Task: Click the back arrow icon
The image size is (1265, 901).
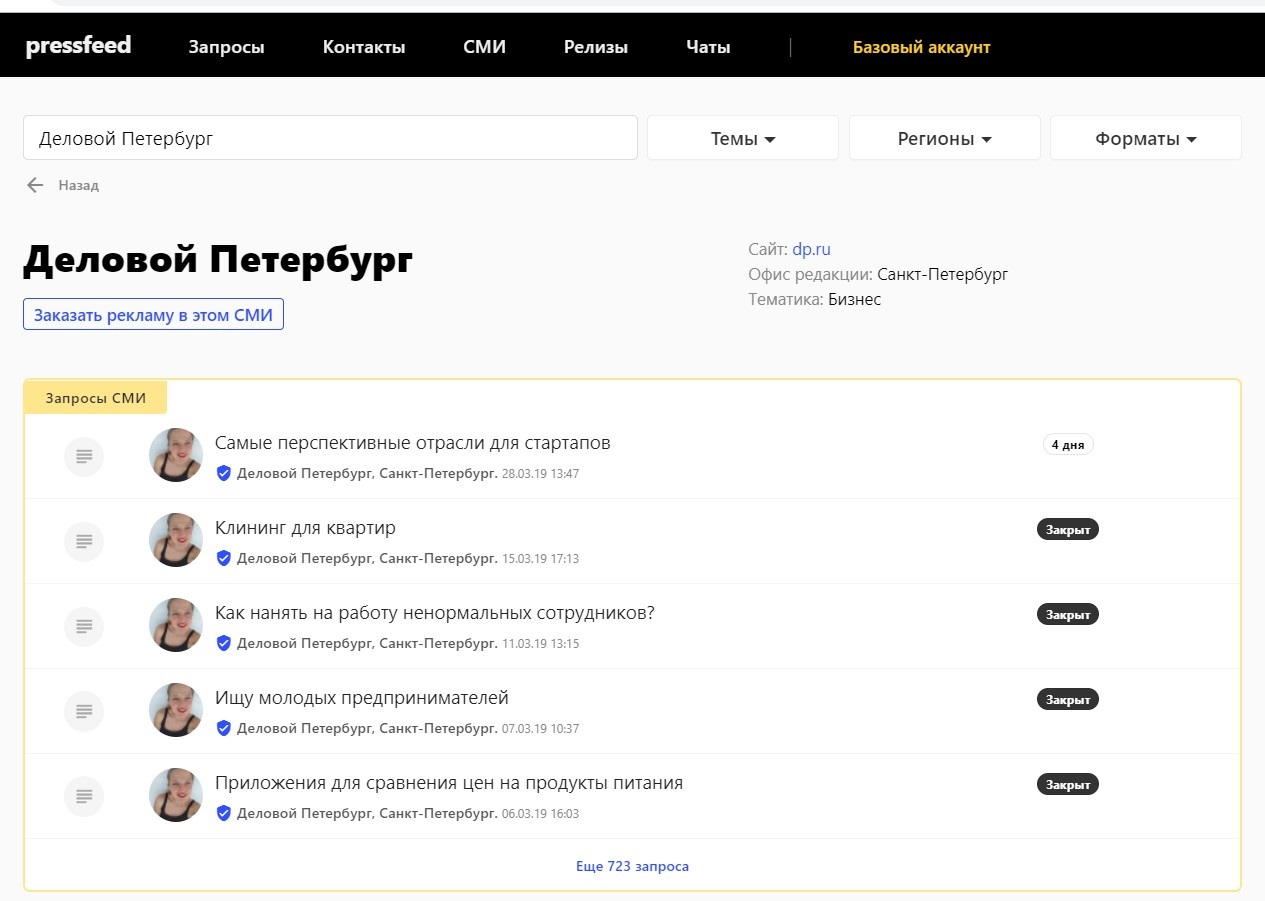Action: pyautogui.click(x=36, y=185)
